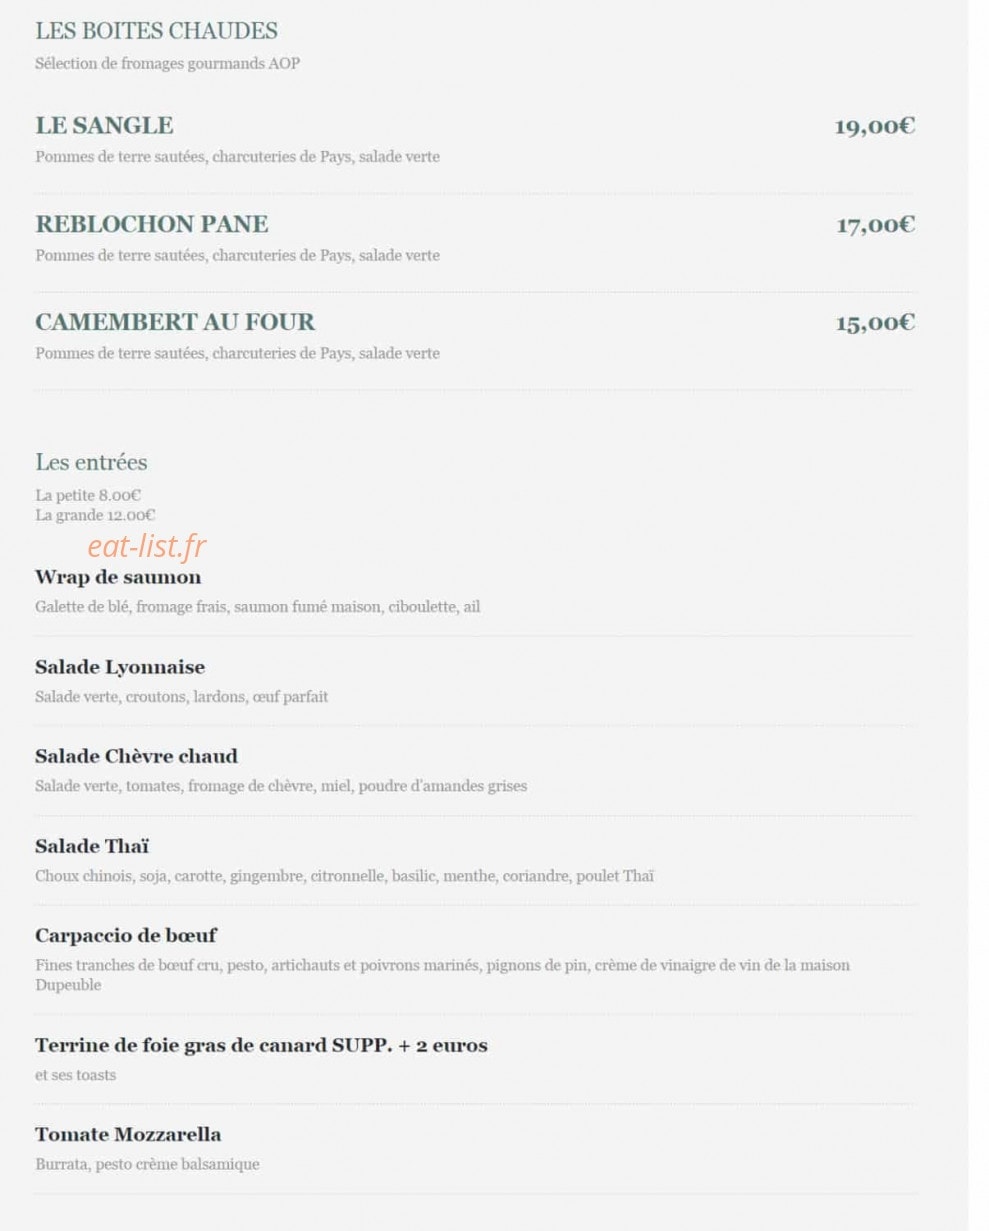Click the La grande 12.00€ text
This screenshot has width=989, height=1231.
click(x=95, y=515)
